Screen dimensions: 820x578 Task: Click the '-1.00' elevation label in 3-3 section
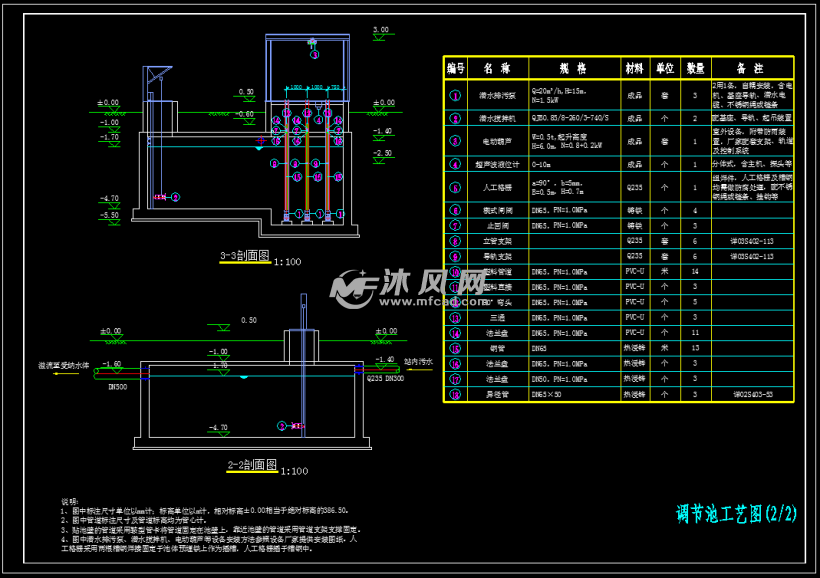[x=109, y=122]
